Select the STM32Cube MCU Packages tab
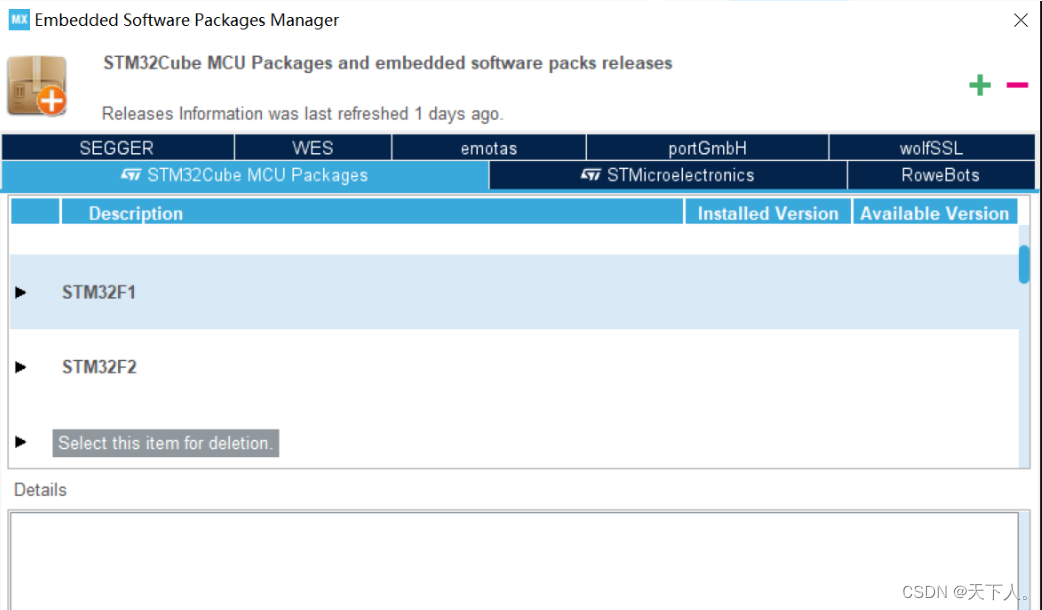The width and height of the screenshot is (1042, 610). tap(245, 175)
